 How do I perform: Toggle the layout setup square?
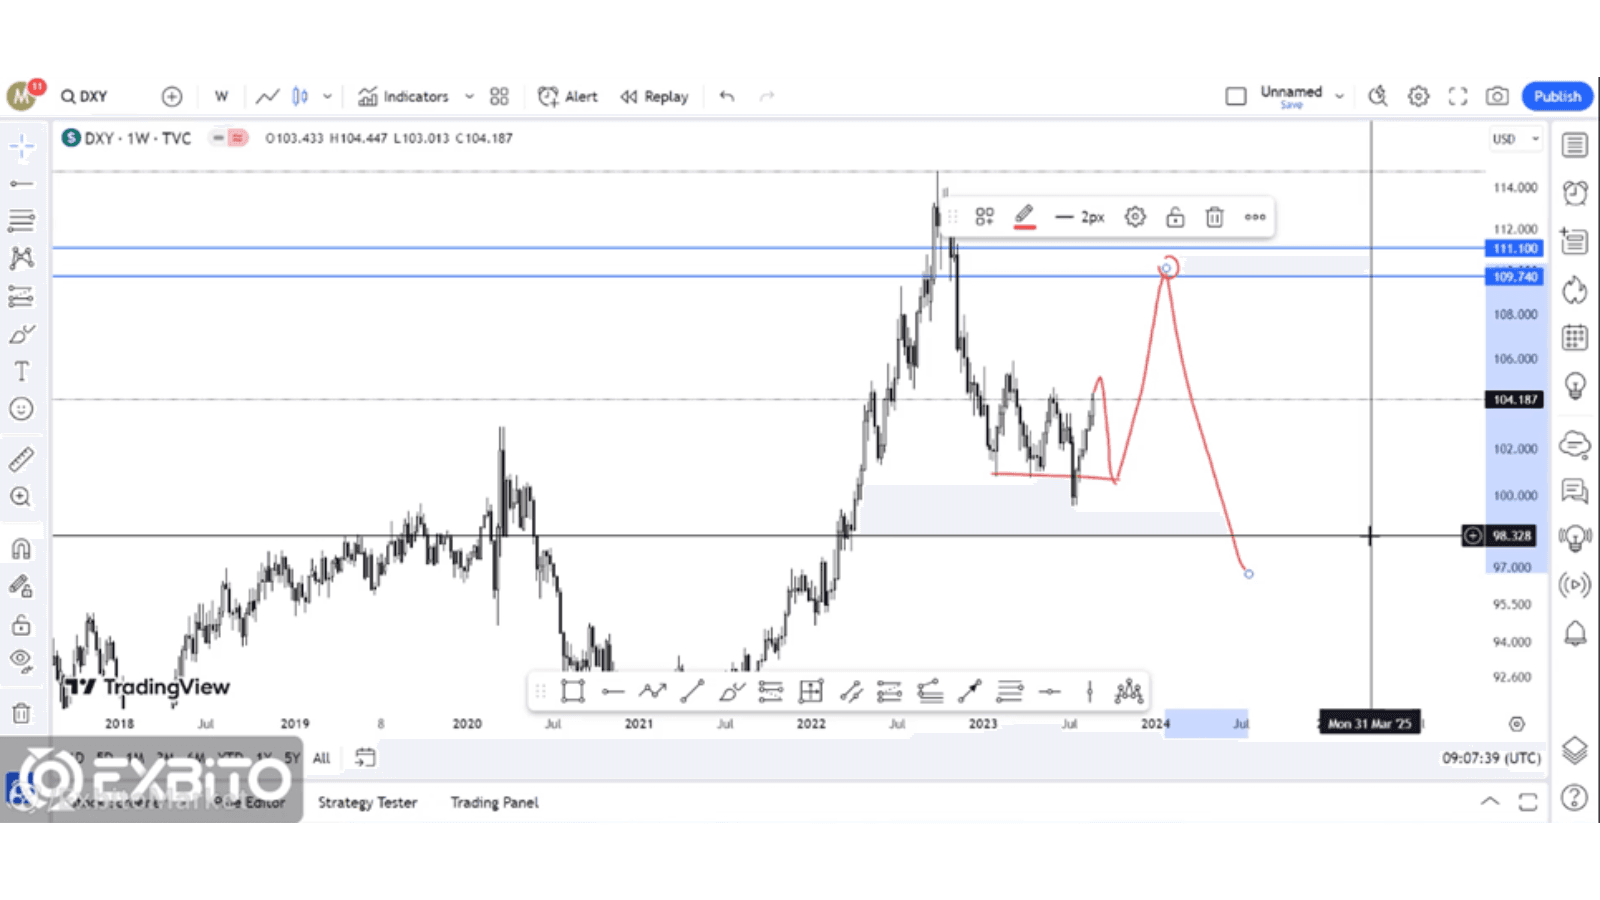1236,96
